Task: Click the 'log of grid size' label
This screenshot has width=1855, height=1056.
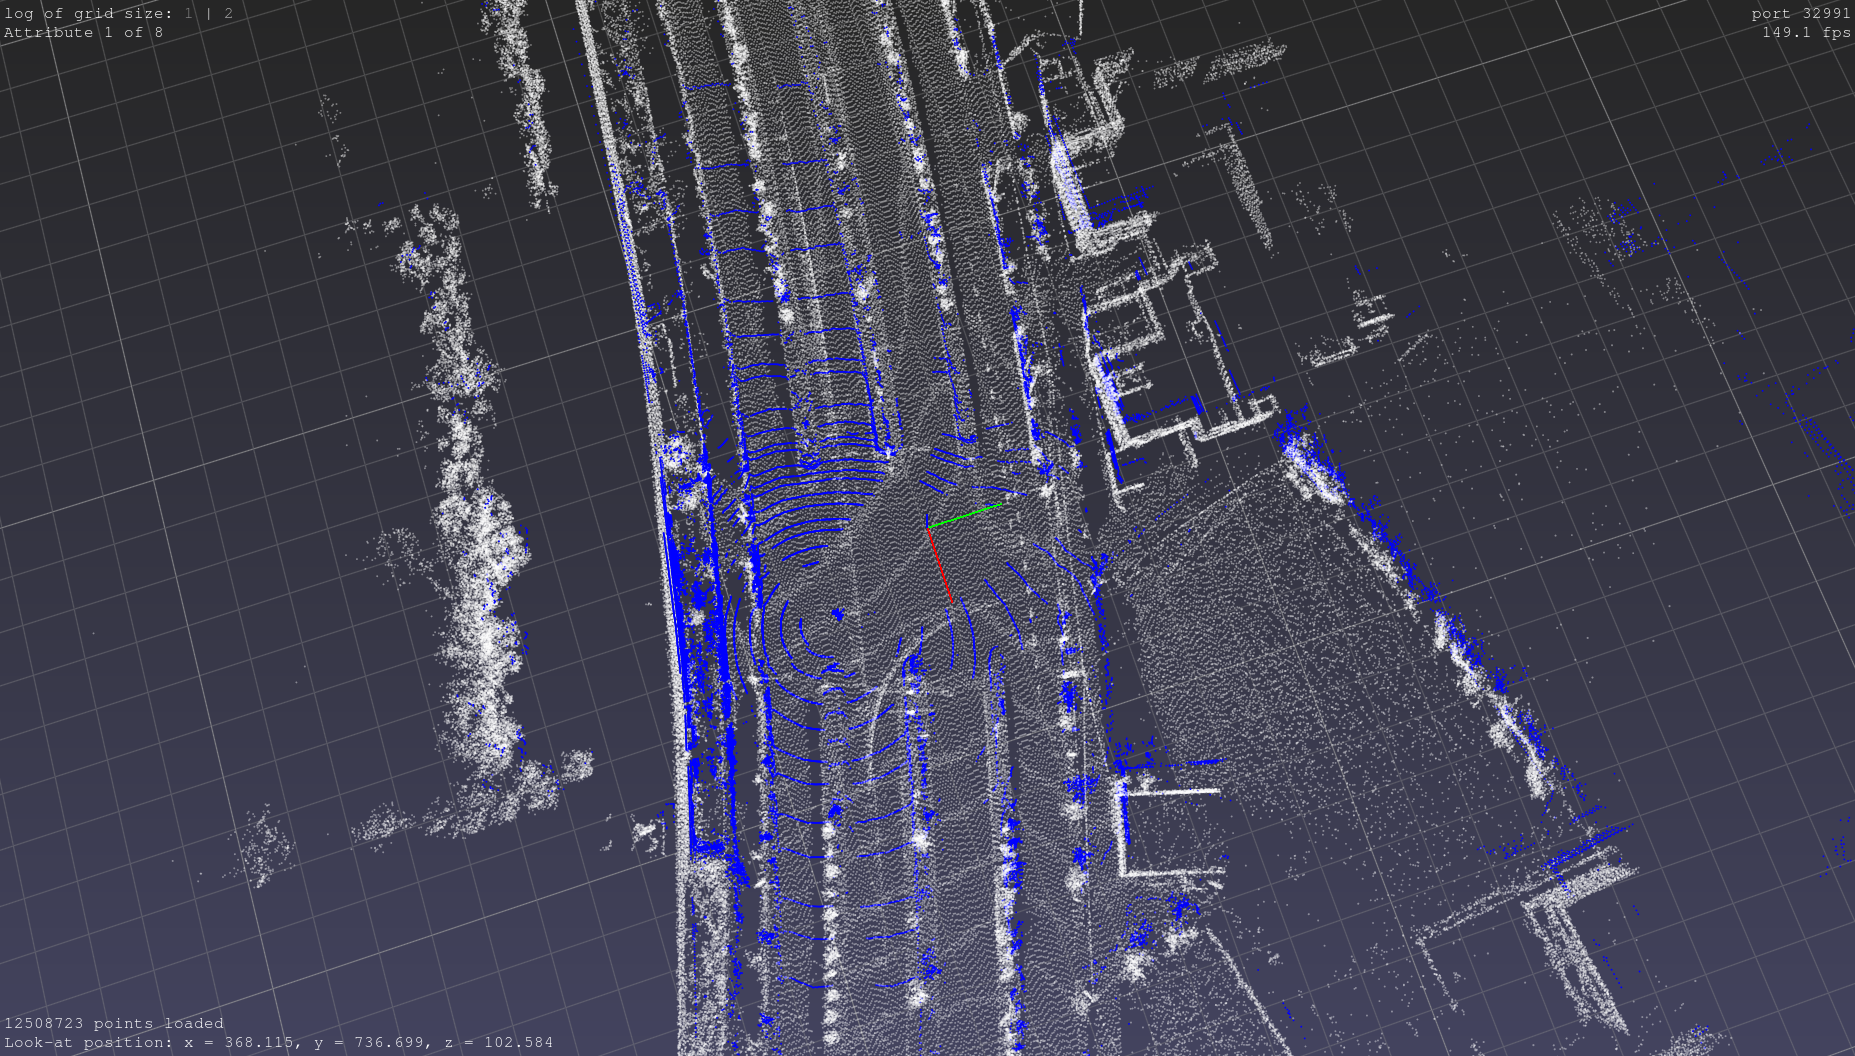Action: 87,13
